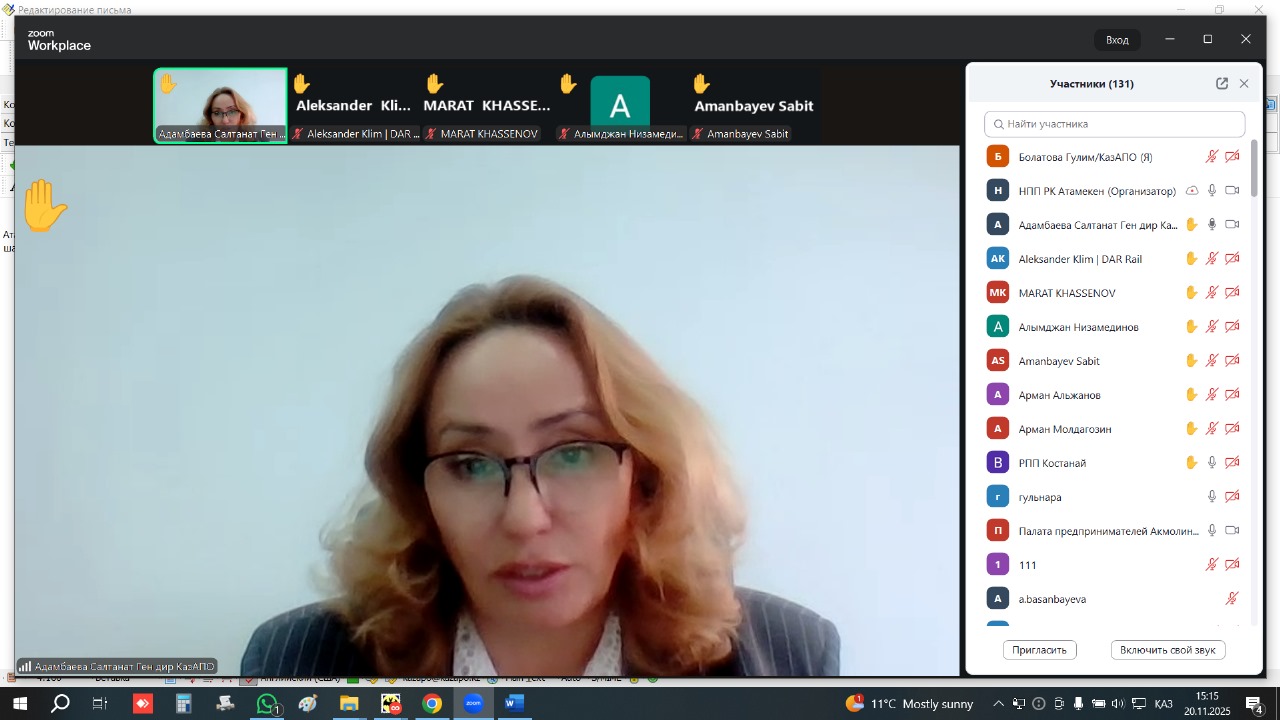Click raised hand icon next to Aleksander Klim

point(1192,259)
